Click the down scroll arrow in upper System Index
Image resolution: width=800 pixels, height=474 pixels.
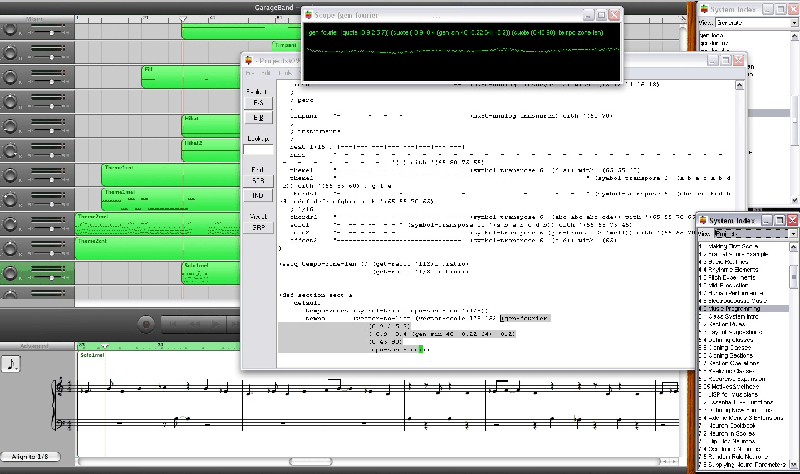[794, 200]
